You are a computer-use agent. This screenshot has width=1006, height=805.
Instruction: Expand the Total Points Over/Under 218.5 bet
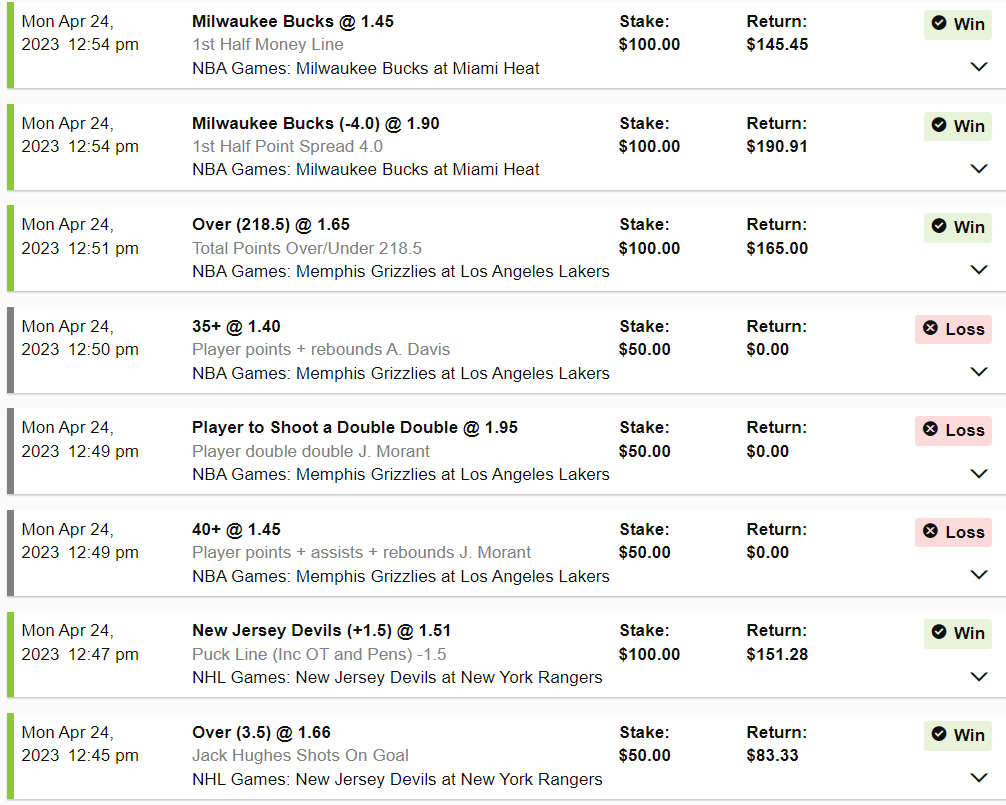tap(979, 270)
